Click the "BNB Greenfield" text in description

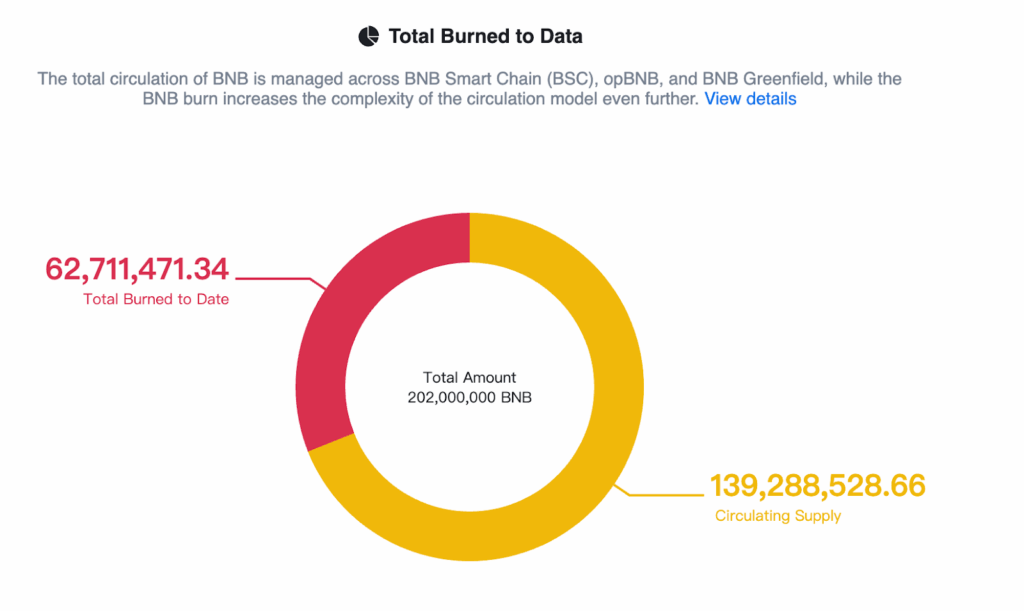[x=763, y=79]
